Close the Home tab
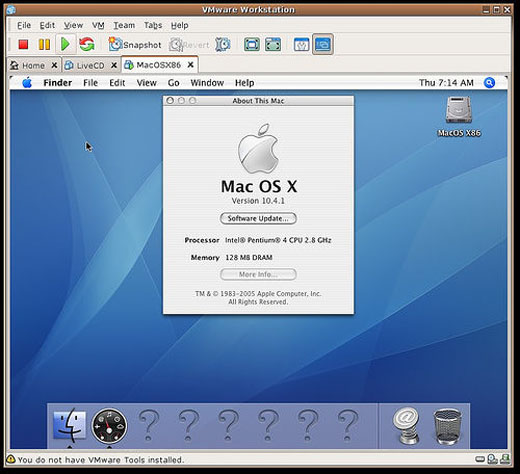Image resolution: width=520 pixels, height=474 pixels. (54, 65)
